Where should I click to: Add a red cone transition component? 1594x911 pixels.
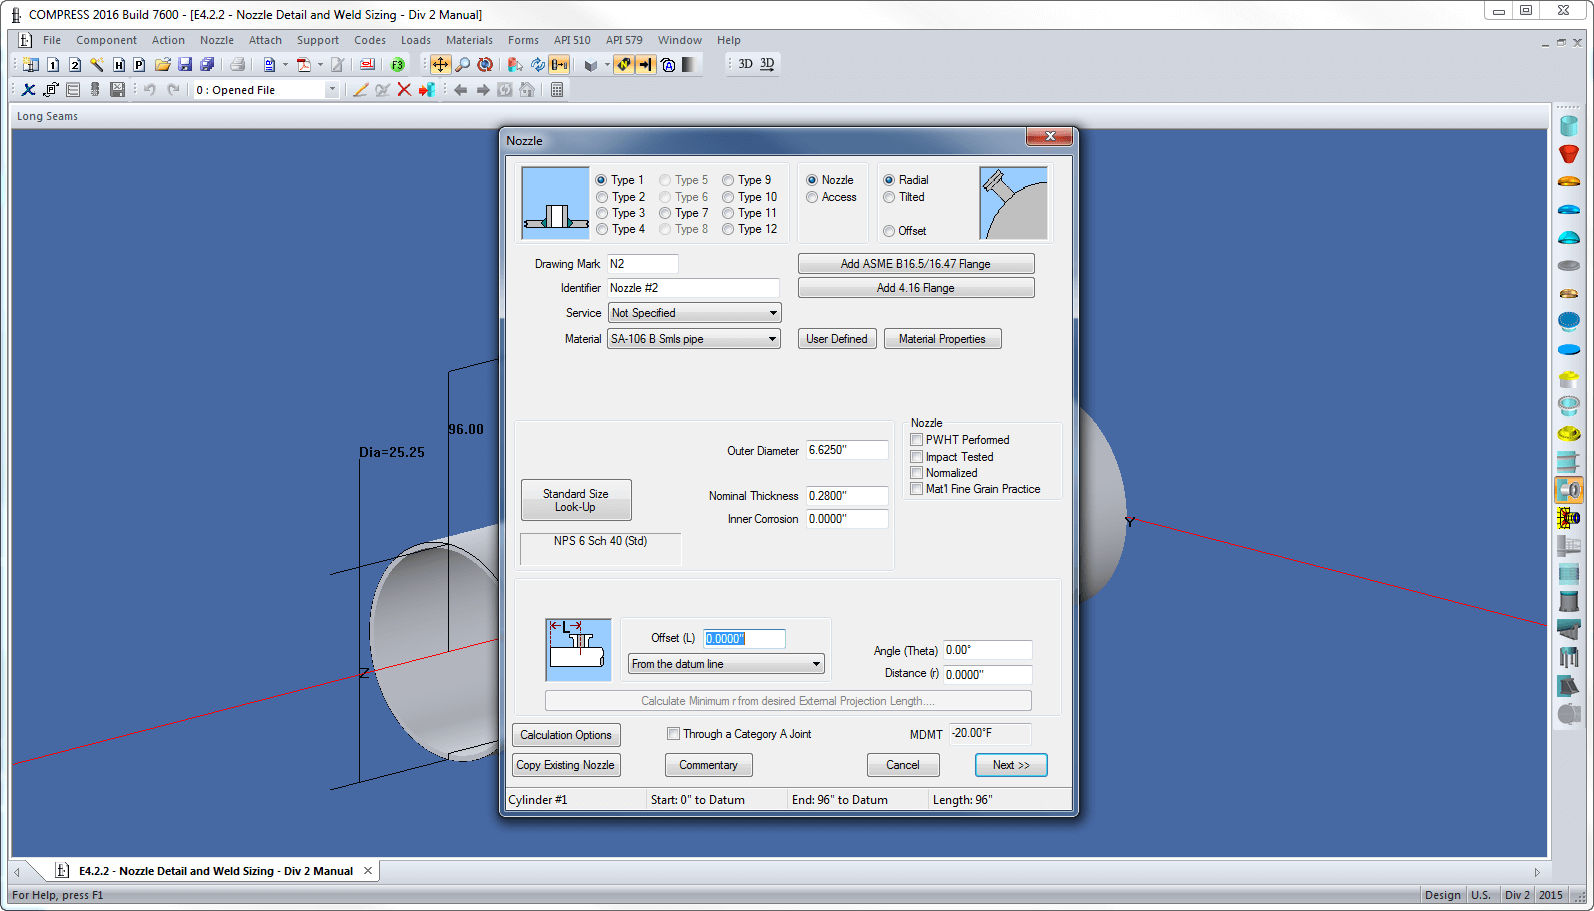(1568, 154)
